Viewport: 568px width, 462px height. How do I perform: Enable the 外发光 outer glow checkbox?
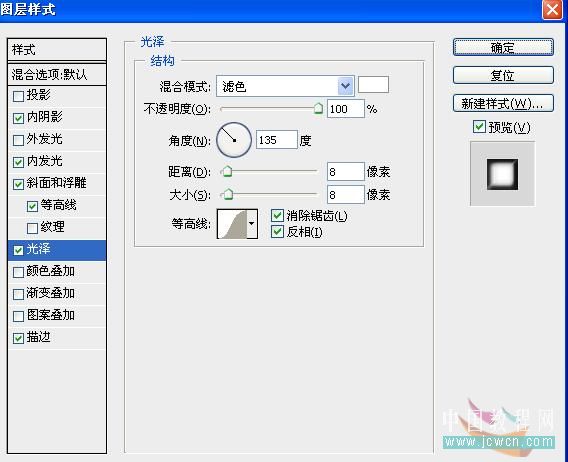click(18, 140)
